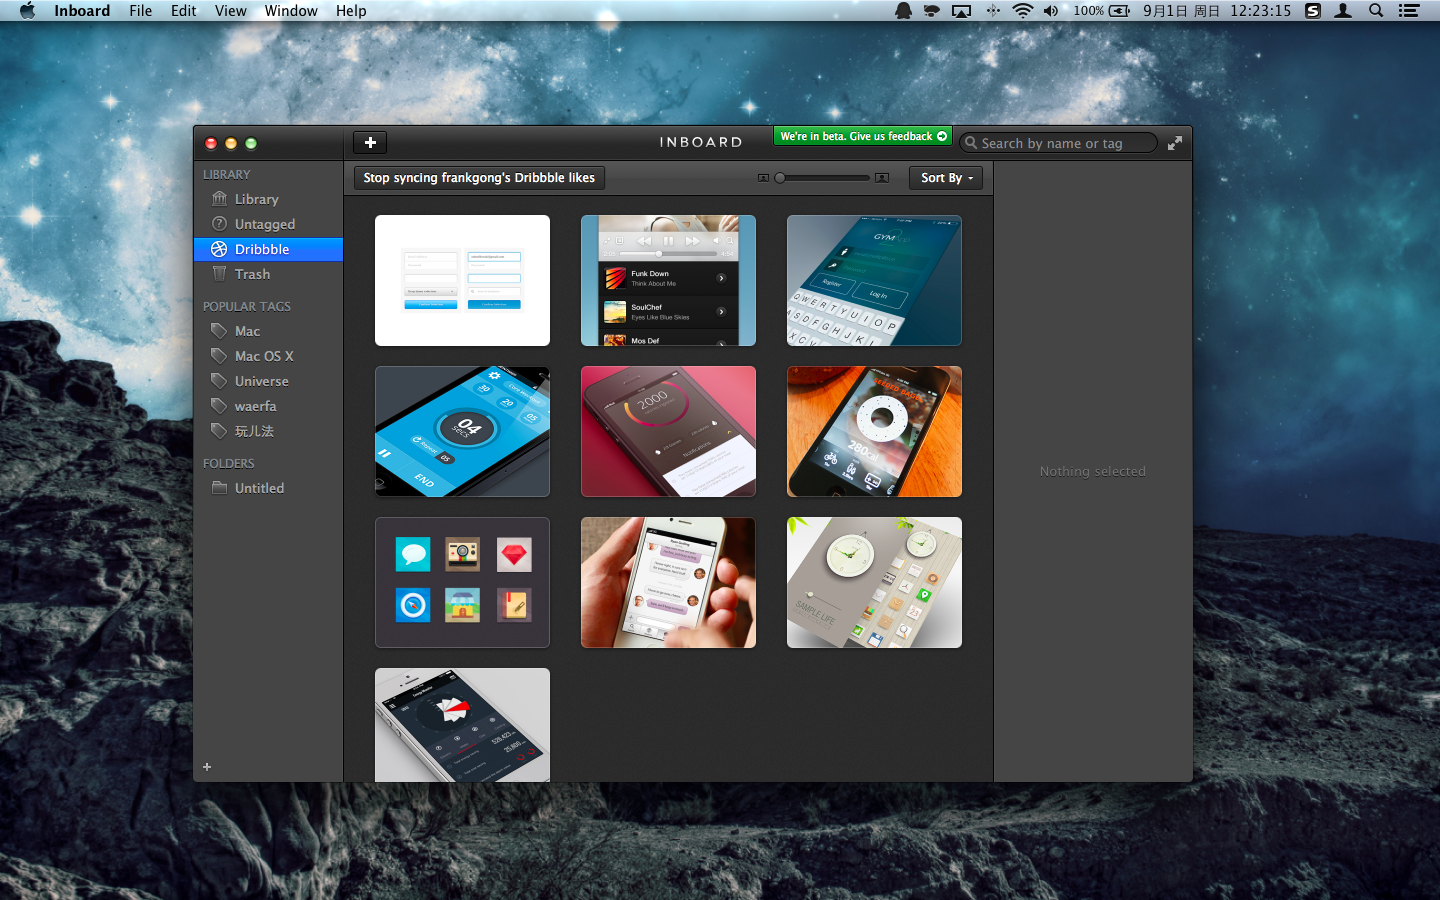Screen dimensions: 1440x900
Task: Open the Trash in the sidebar
Action: coord(252,274)
